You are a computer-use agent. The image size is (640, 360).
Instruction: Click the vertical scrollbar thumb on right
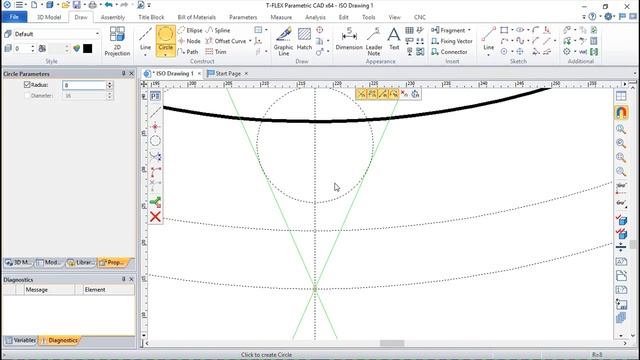[633, 244]
